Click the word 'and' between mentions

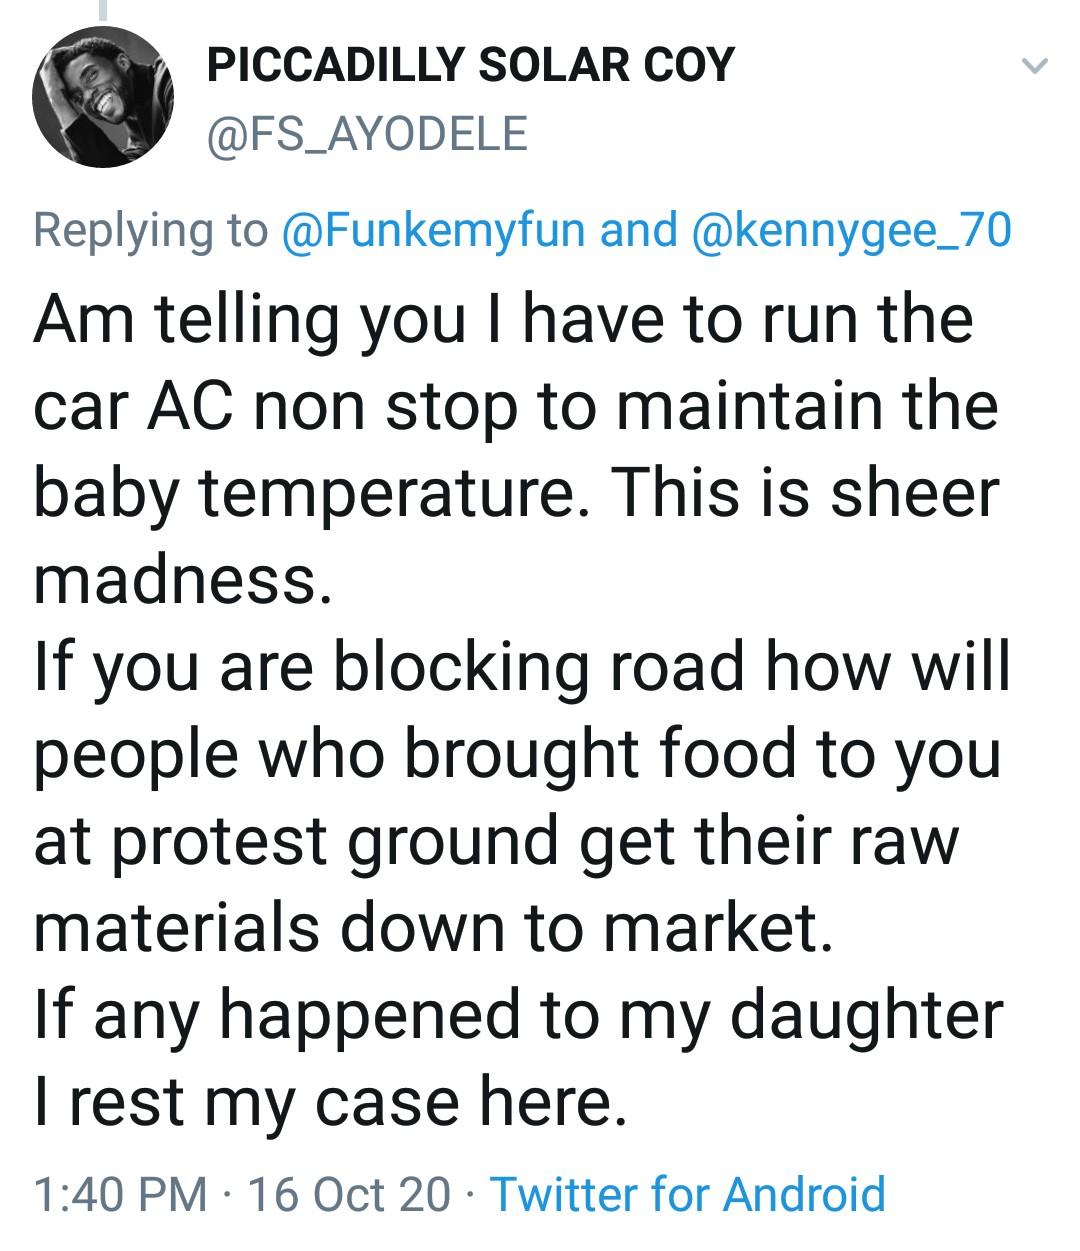[638, 229]
